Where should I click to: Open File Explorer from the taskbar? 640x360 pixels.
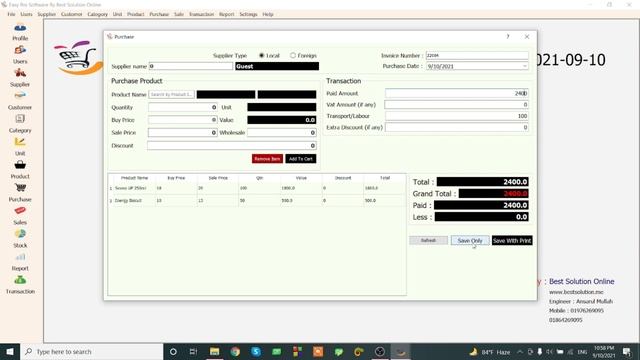[x=214, y=351]
